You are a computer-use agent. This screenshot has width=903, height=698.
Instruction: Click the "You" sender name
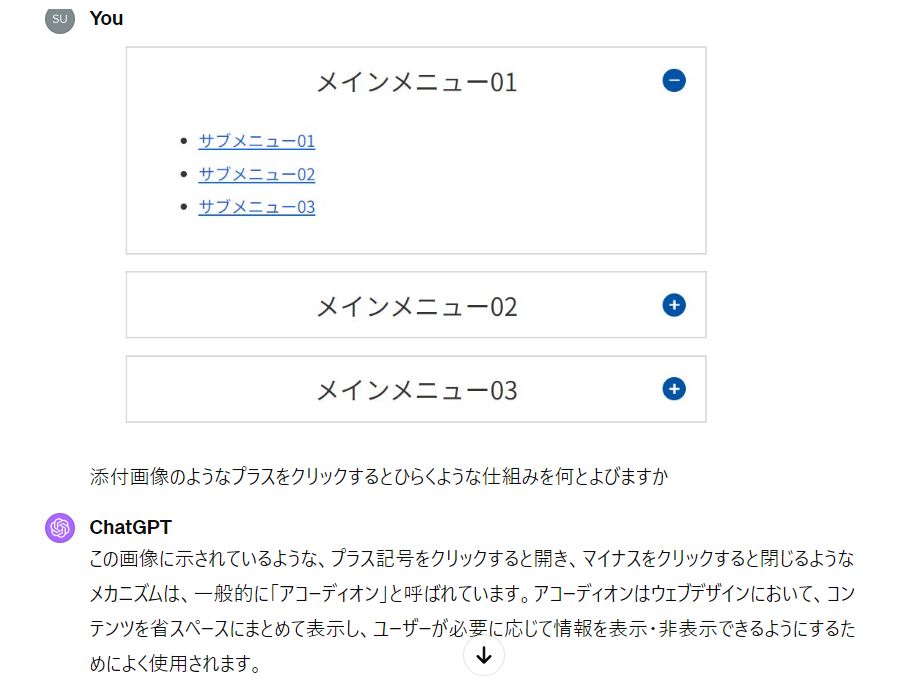click(x=106, y=18)
